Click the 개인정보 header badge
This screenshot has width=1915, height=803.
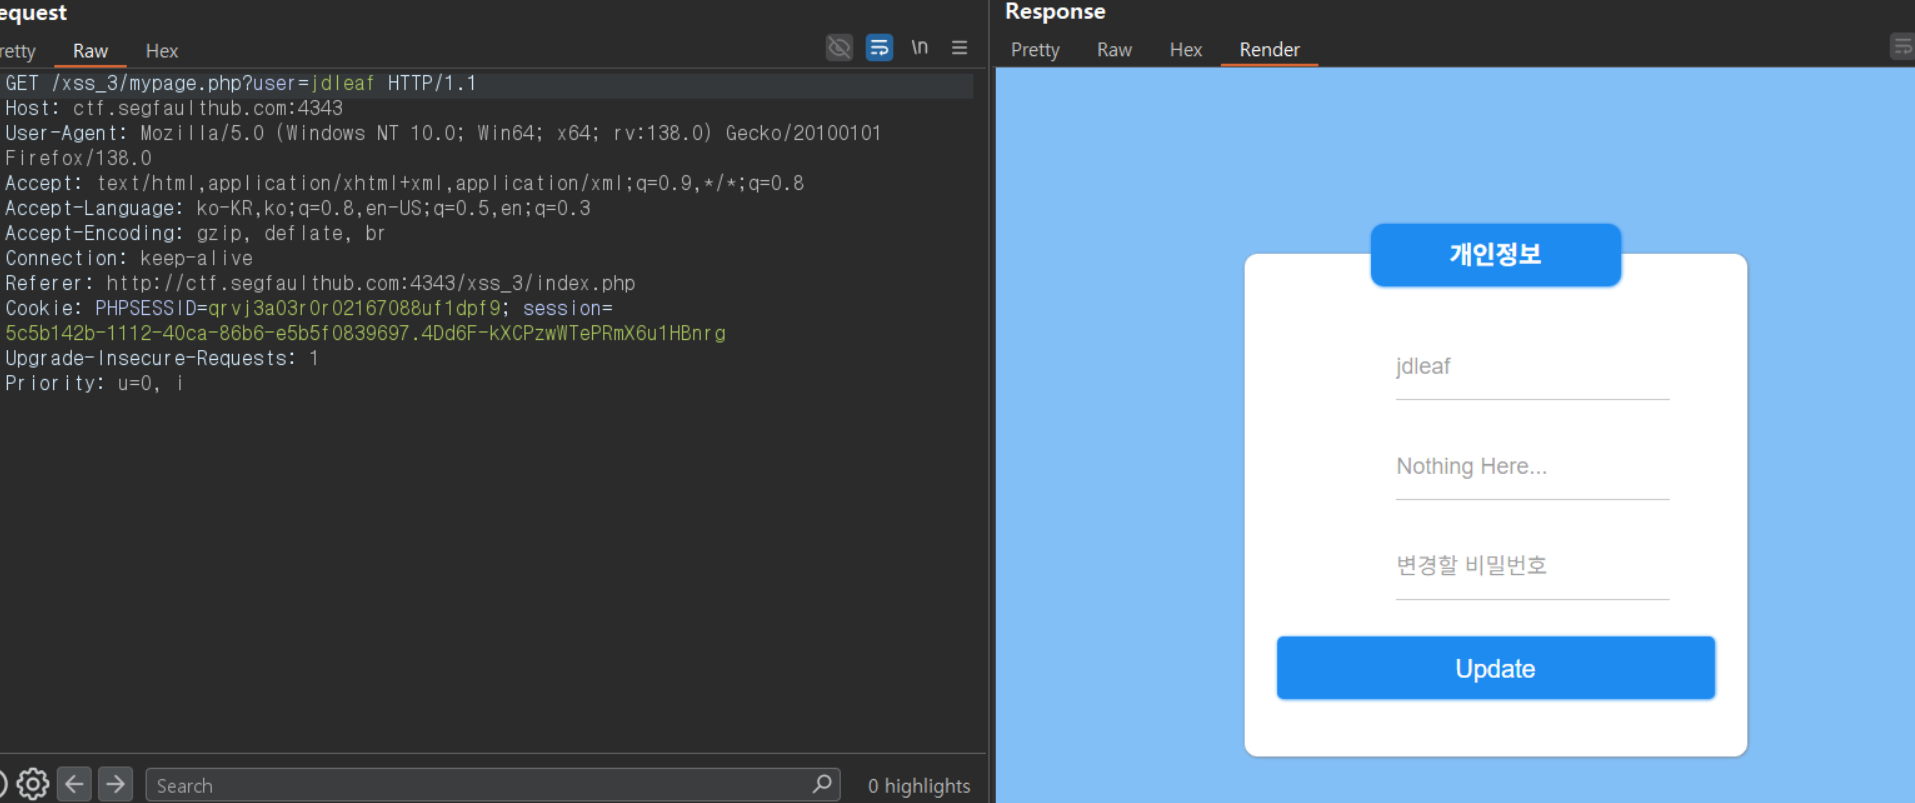(1495, 254)
